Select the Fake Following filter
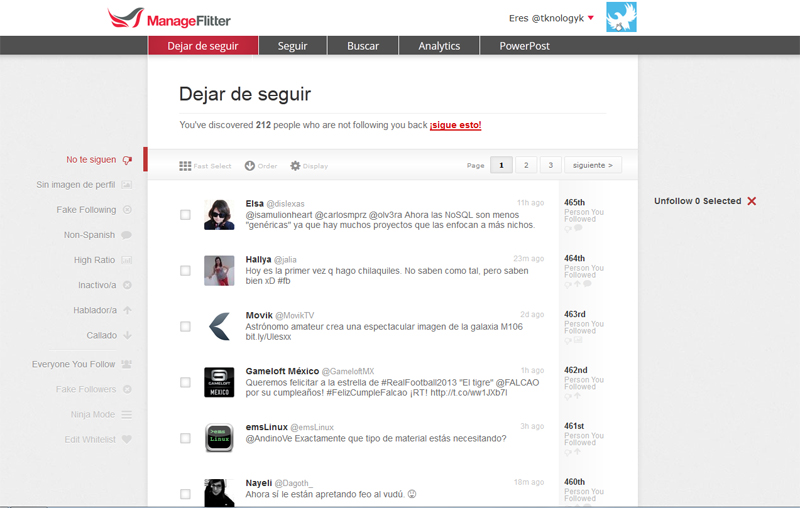Viewport: 800px width, 508px height. pos(86,210)
